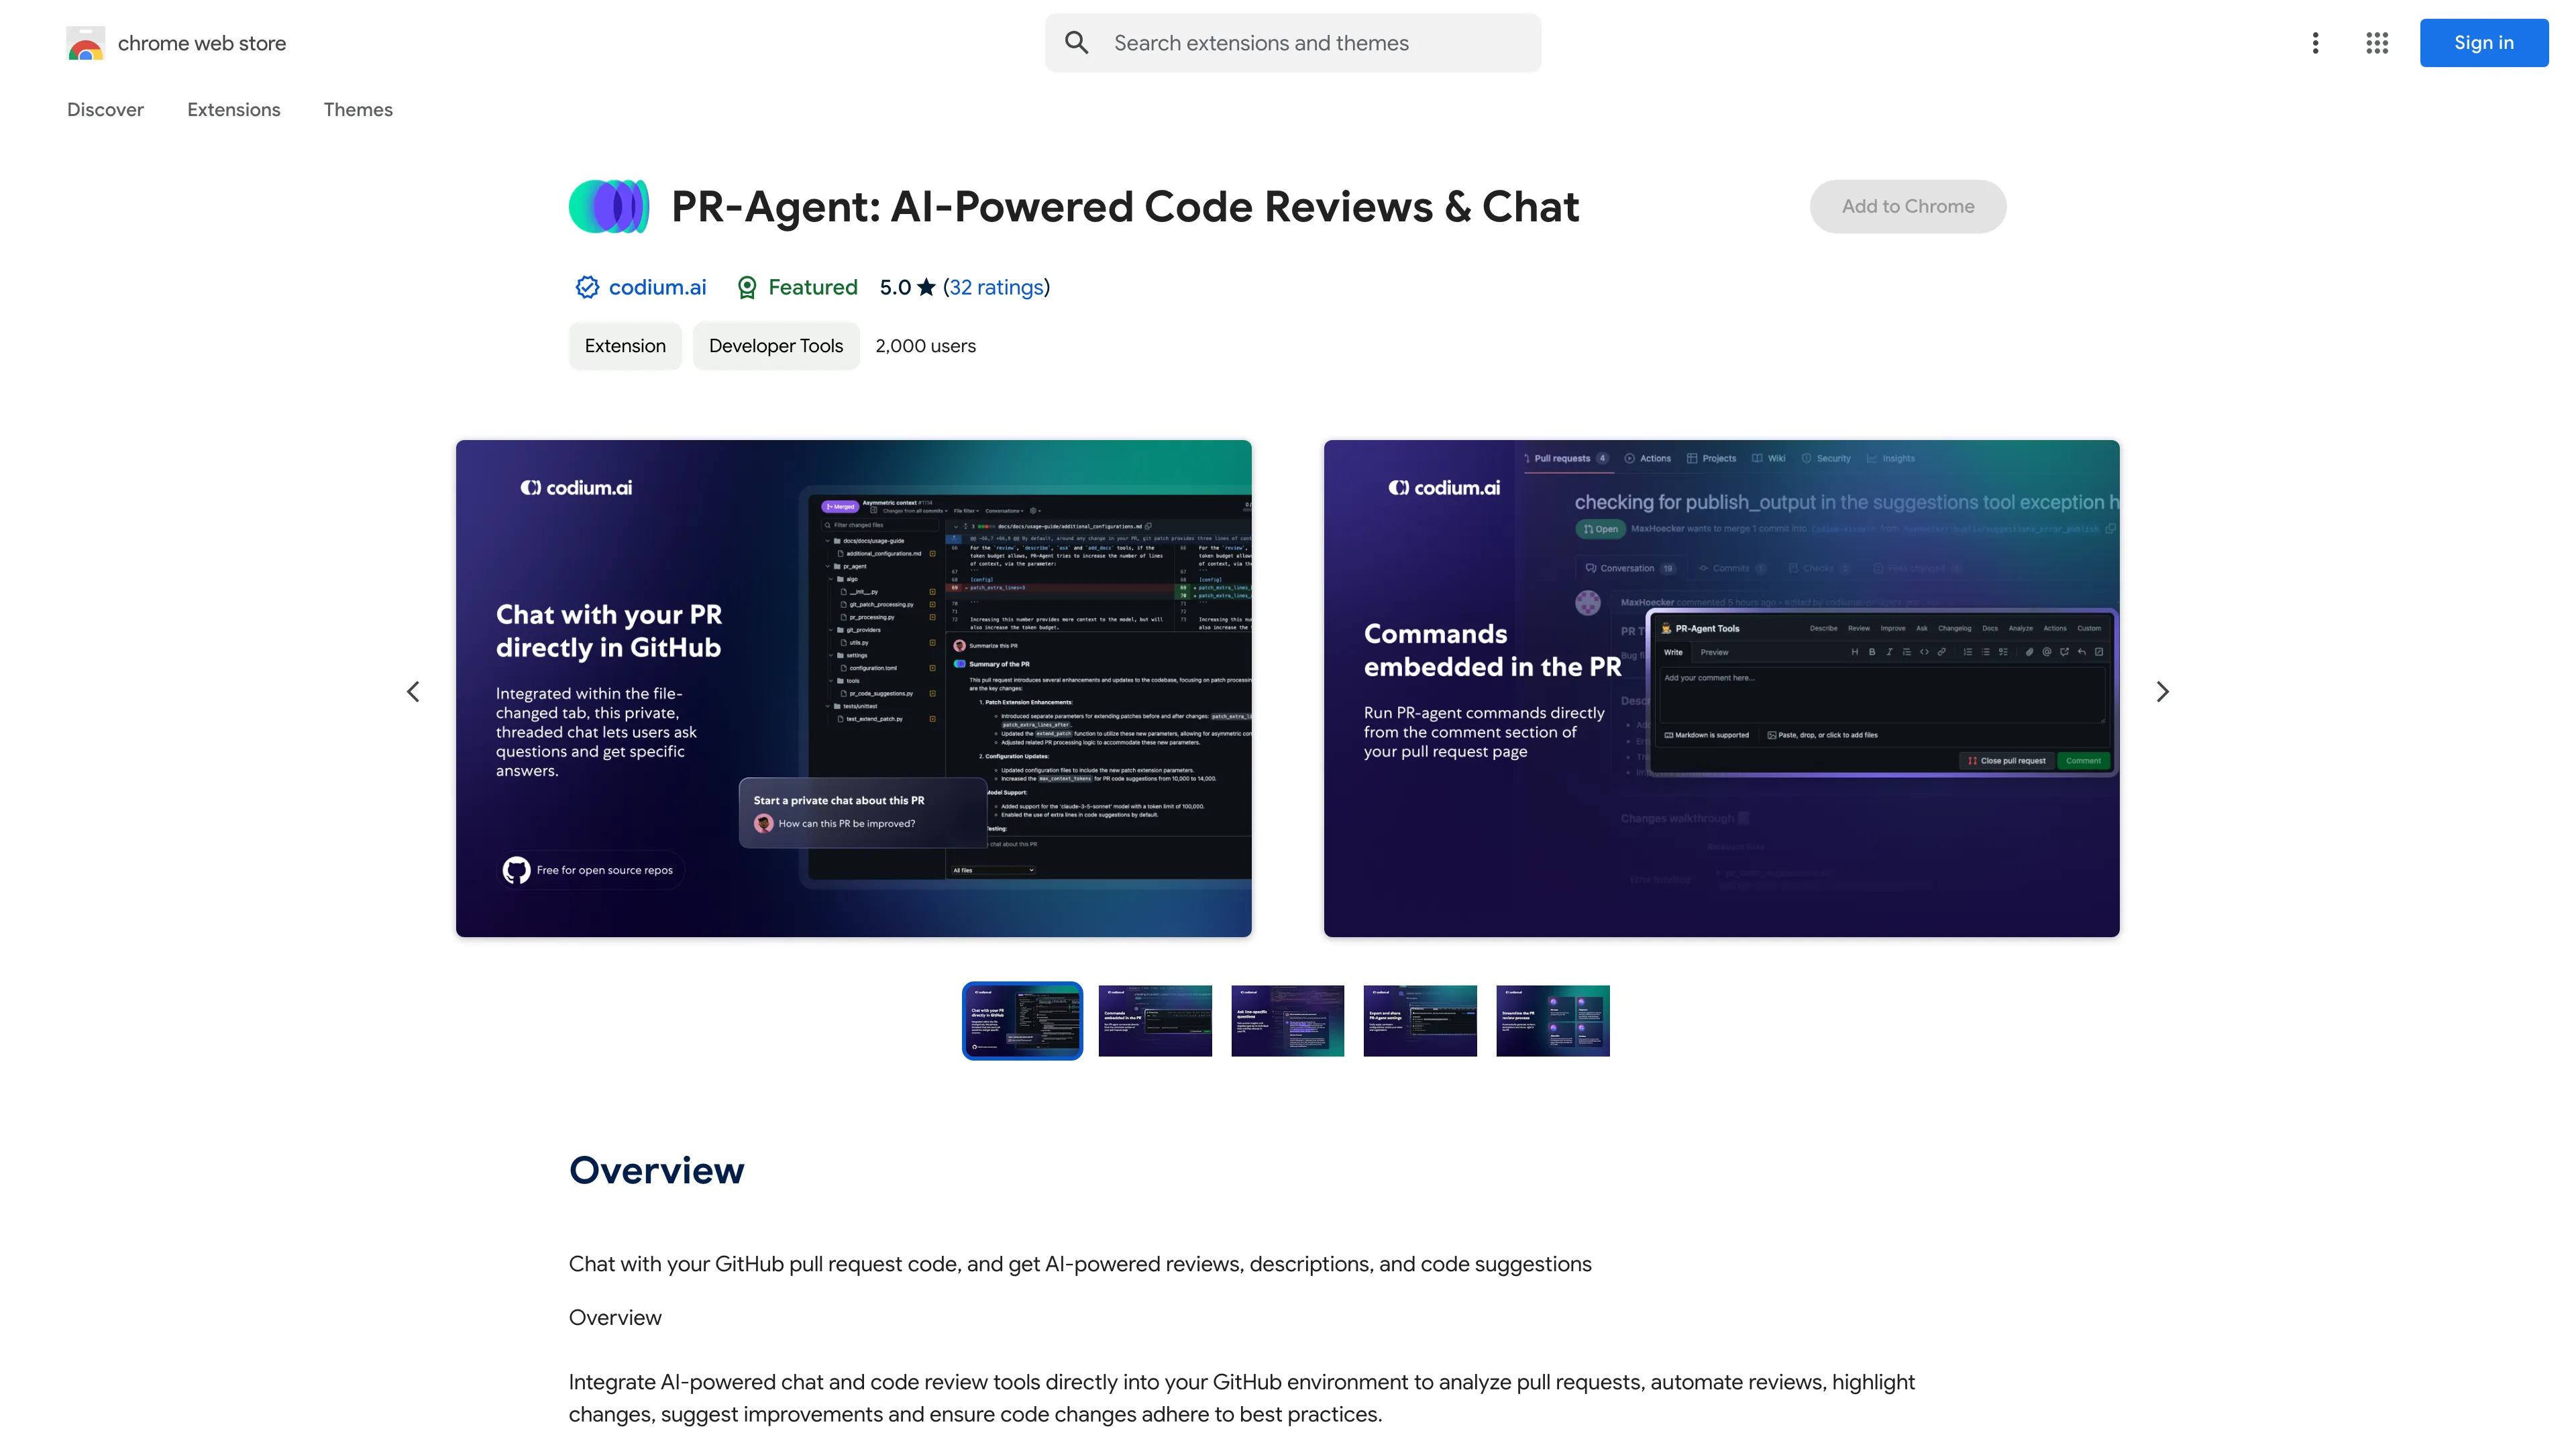Click the Chrome Web Store logo
Viewport: 2576px width, 1449px height.
(85, 43)
